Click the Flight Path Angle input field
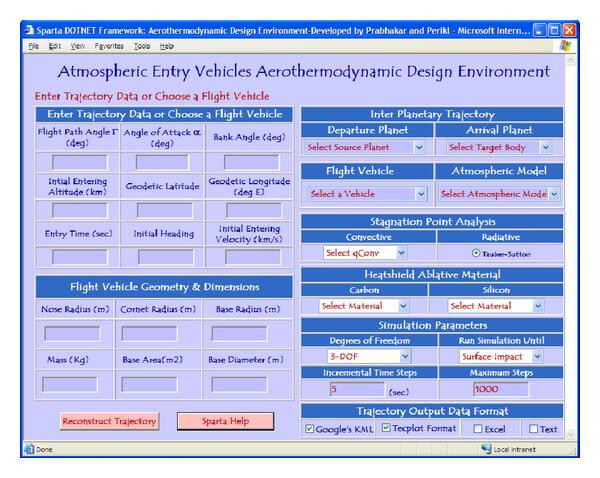Screen dimensions: 600x478 pos(80,162)
